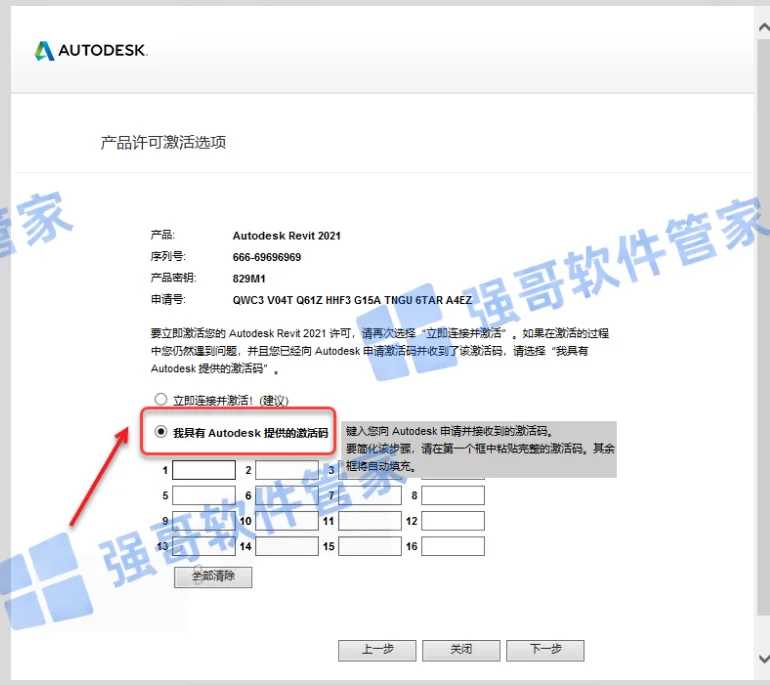Image resolution: width=770 pixels, height=685 pixels.
Task: Click the 产品密钥 label
Action: click(x=173, y=278)
